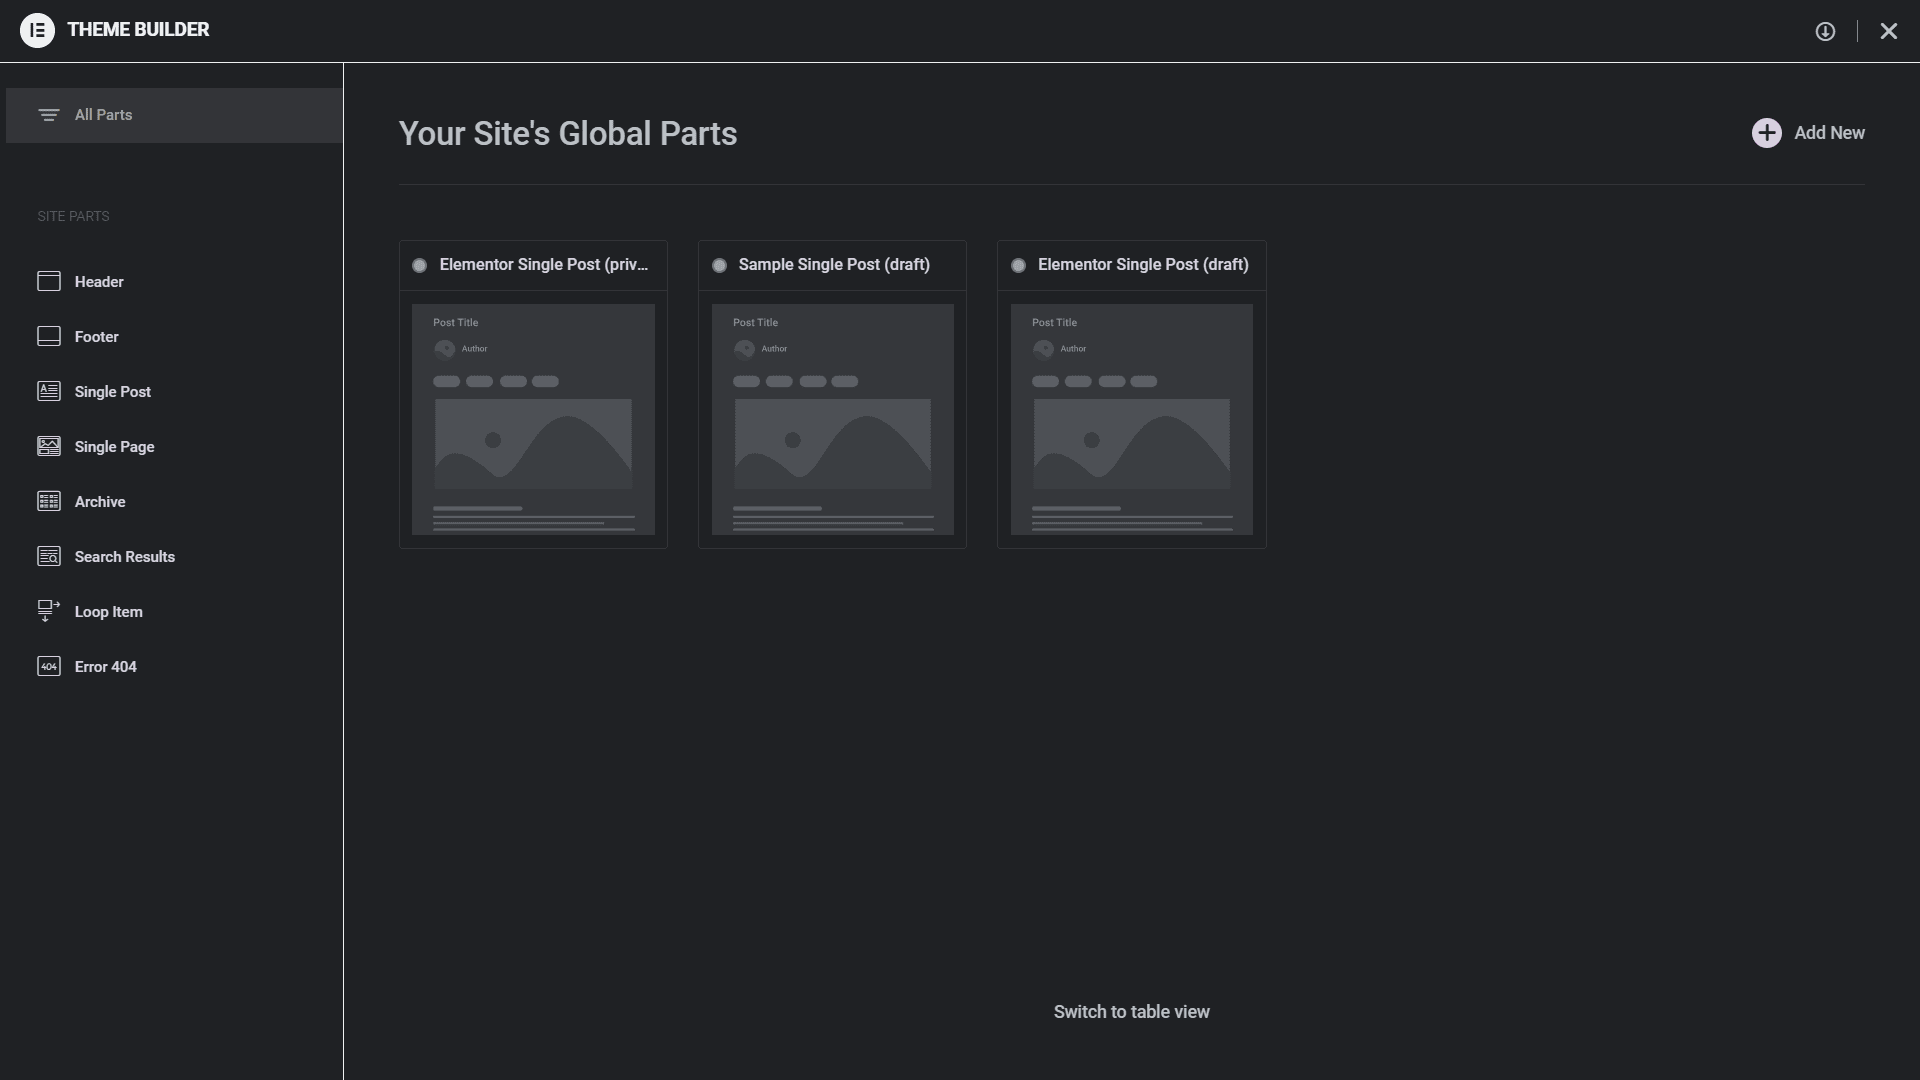Open the Single Page section icon
1920x1080 pixels.
coord(50,446)
